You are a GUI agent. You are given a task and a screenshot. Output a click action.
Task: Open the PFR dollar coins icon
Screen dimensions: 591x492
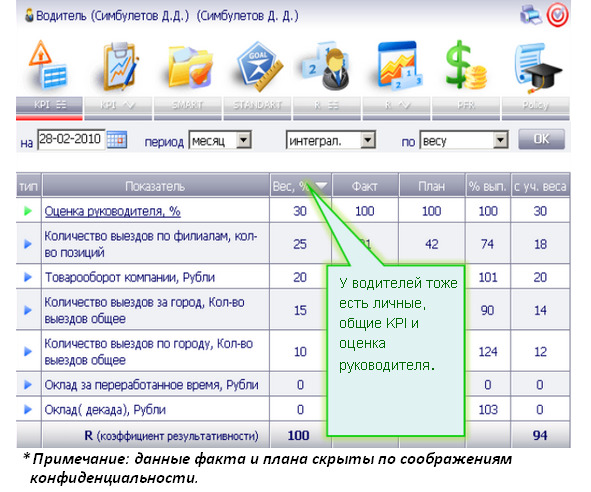[x=465, y=65]
